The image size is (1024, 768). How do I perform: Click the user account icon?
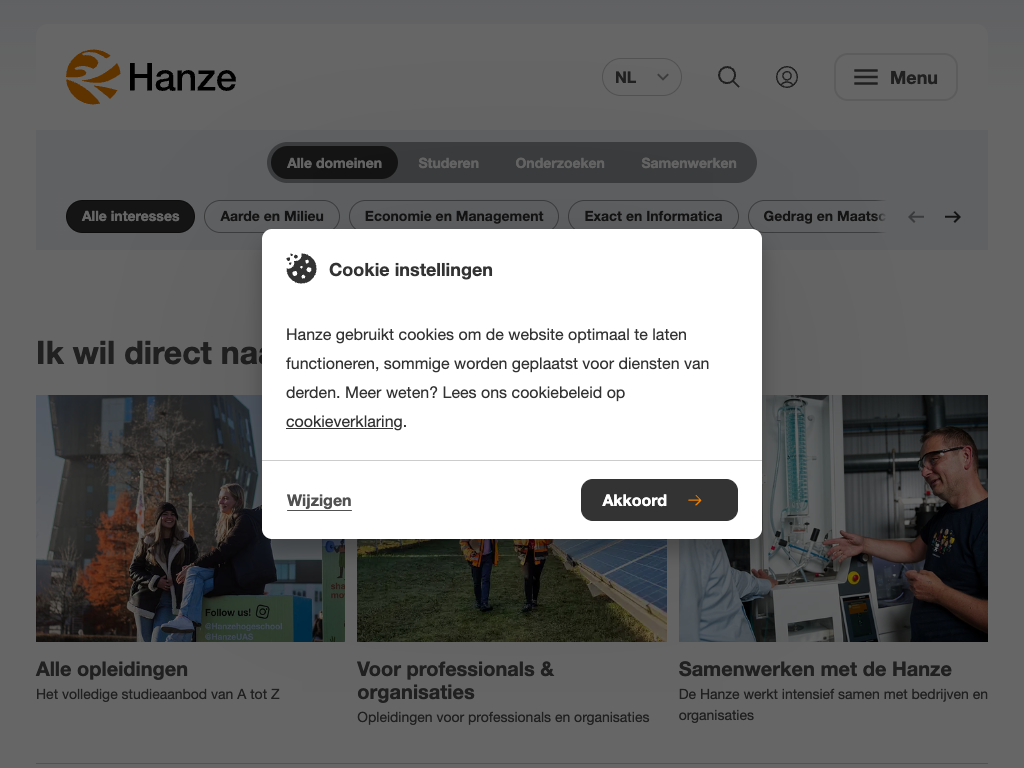pyautogui.click(x=787, y=77)
